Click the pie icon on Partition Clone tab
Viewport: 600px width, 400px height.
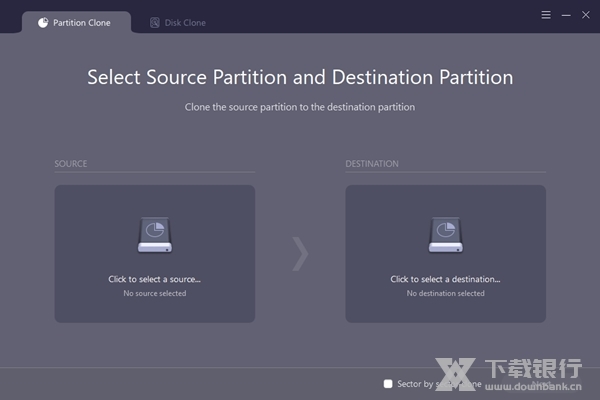[43, 22]
